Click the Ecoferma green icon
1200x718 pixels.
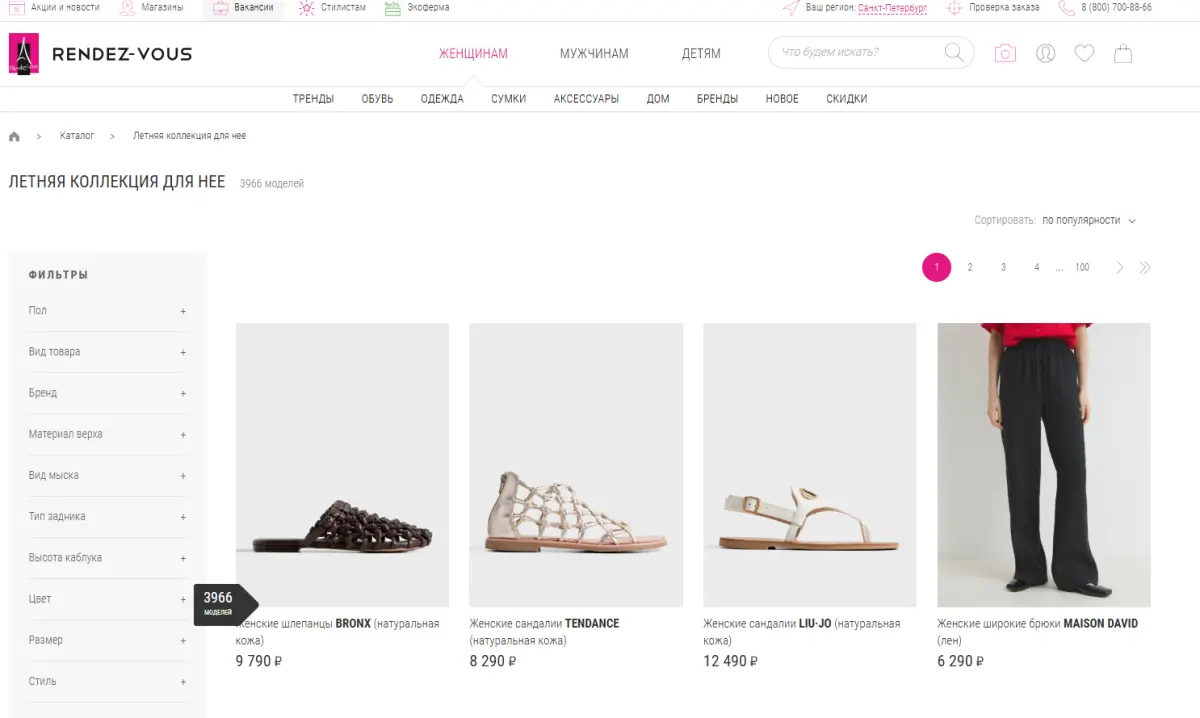click(393, 8)
